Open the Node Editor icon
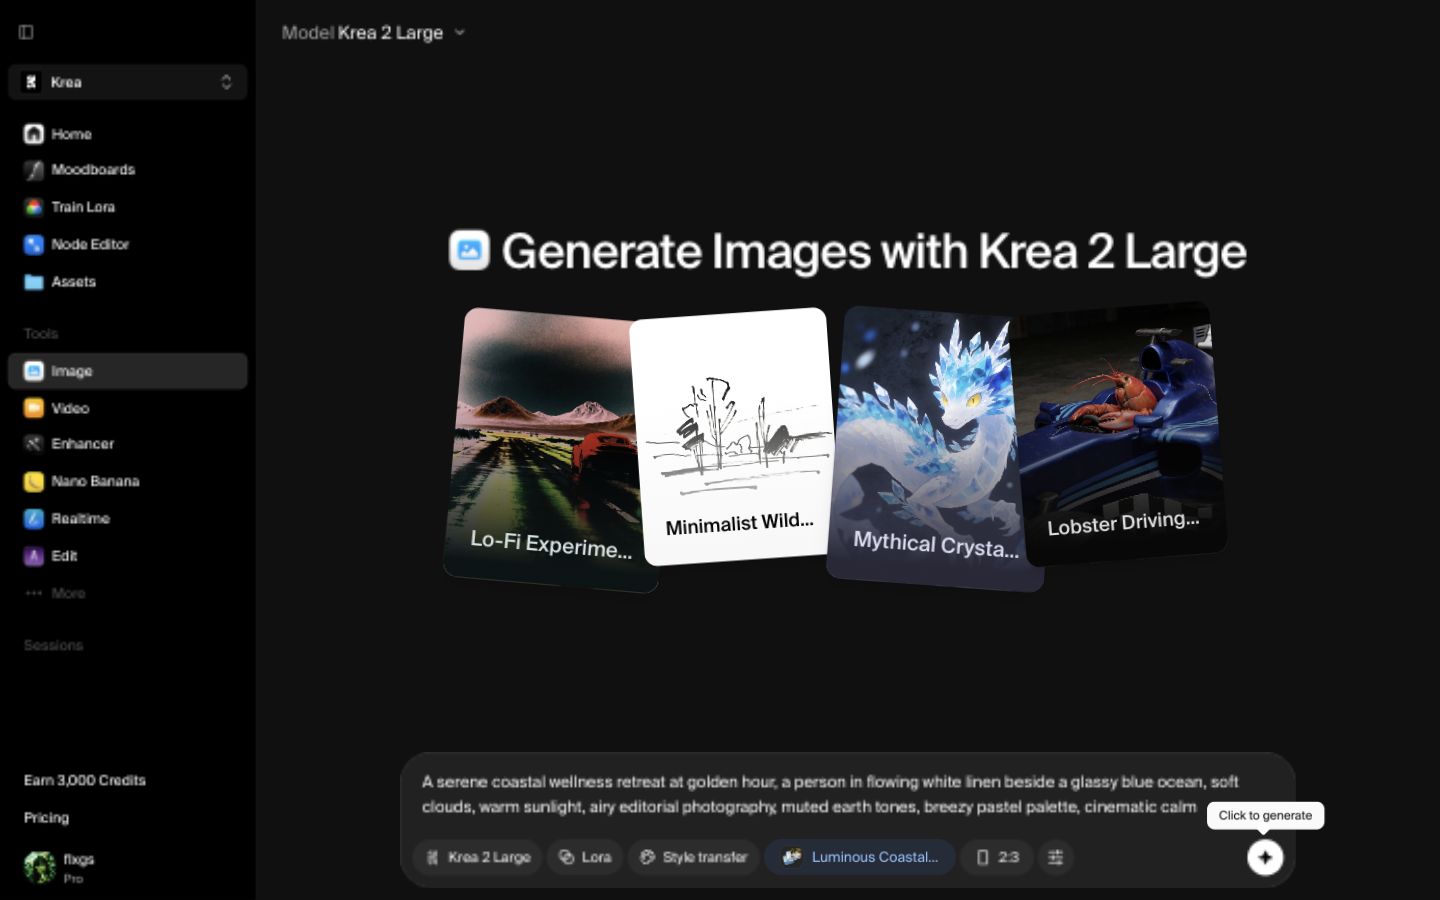 (34, 244)
